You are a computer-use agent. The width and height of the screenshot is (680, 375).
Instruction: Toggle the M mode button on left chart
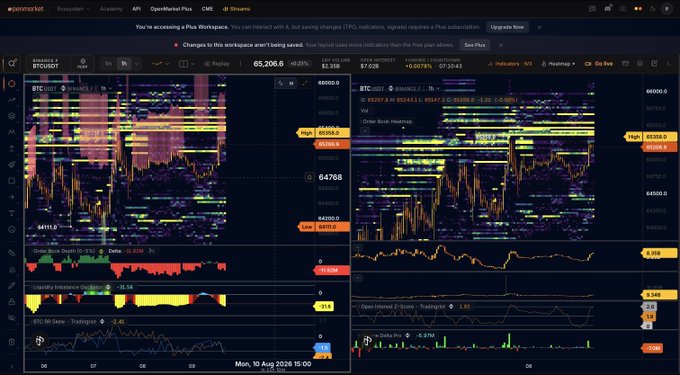coord(291,83)
